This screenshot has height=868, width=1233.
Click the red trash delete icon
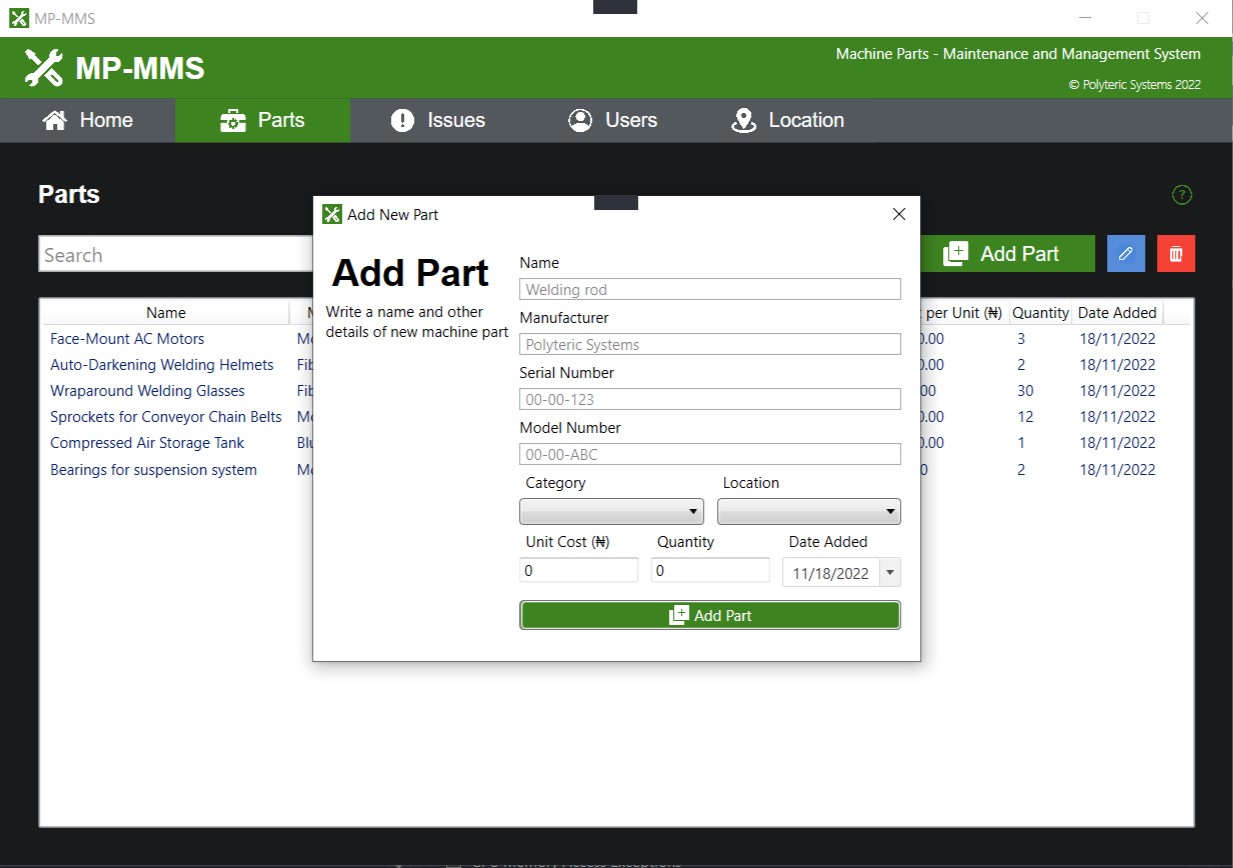[x=1175, y=253]
